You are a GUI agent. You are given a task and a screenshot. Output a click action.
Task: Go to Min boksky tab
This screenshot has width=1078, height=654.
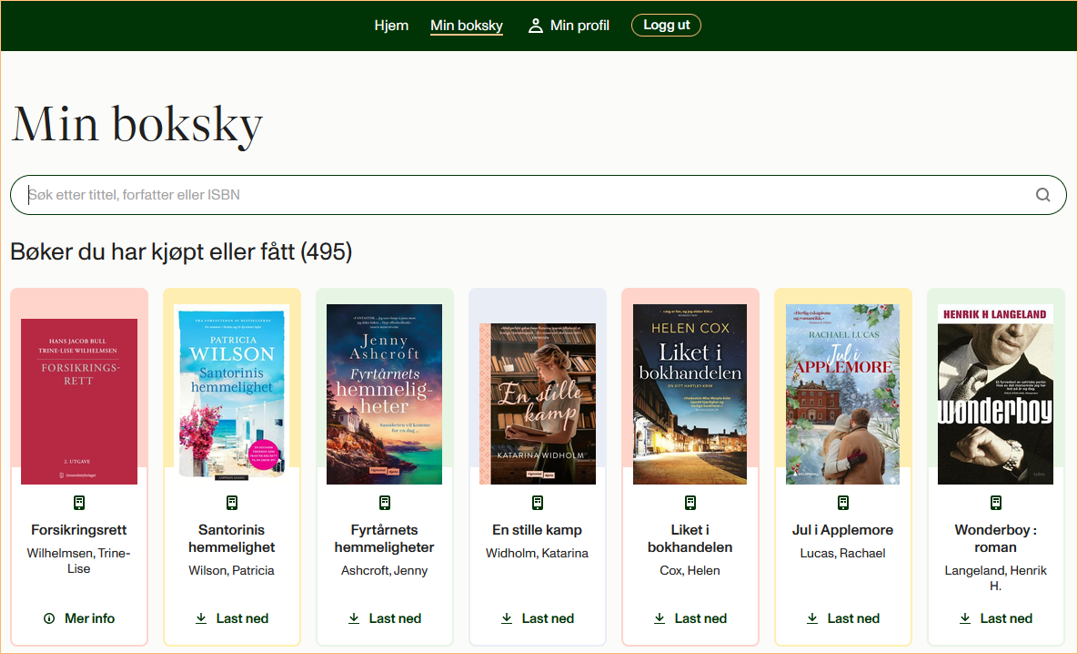point(467,25)
